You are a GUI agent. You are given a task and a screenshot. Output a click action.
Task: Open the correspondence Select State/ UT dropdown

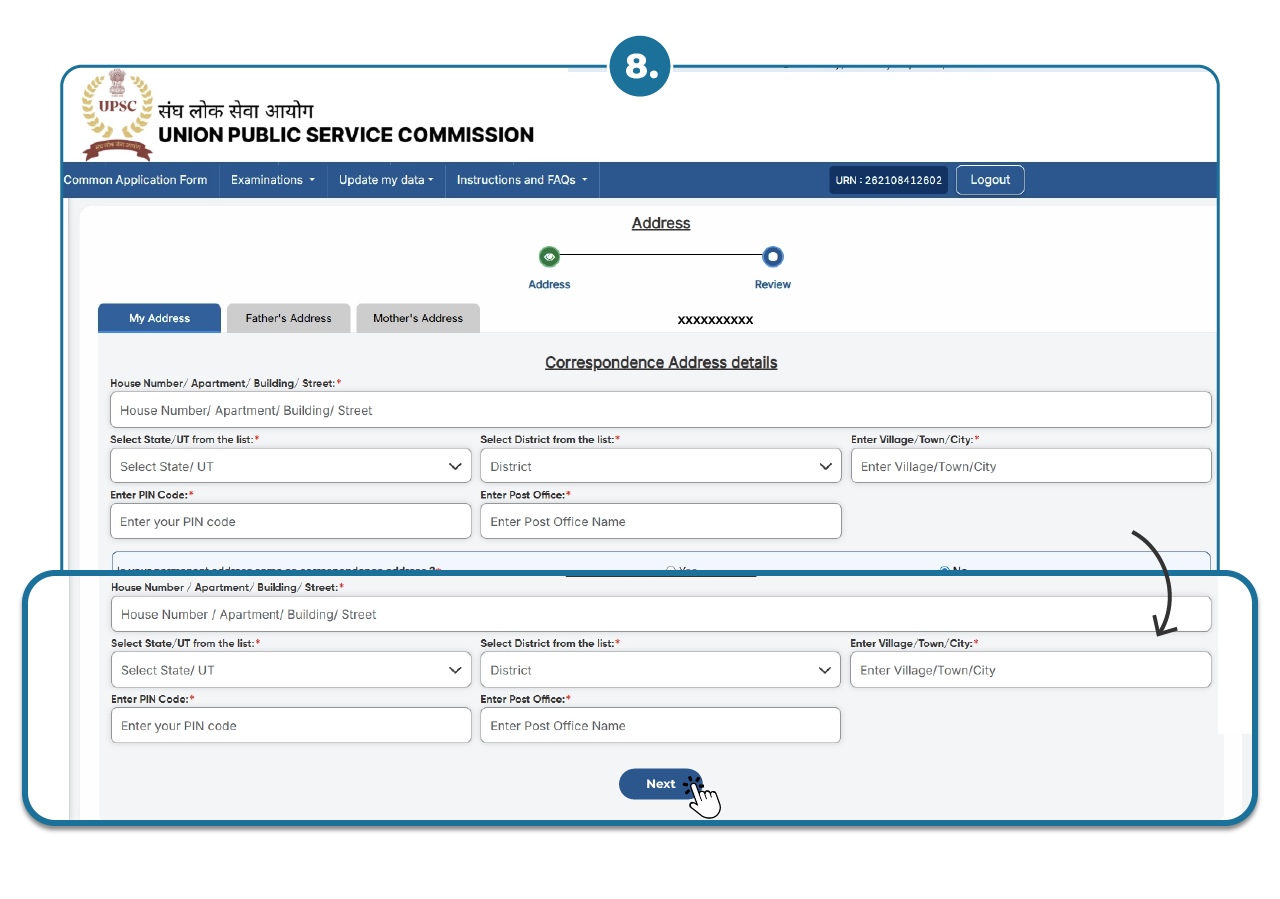290,466
